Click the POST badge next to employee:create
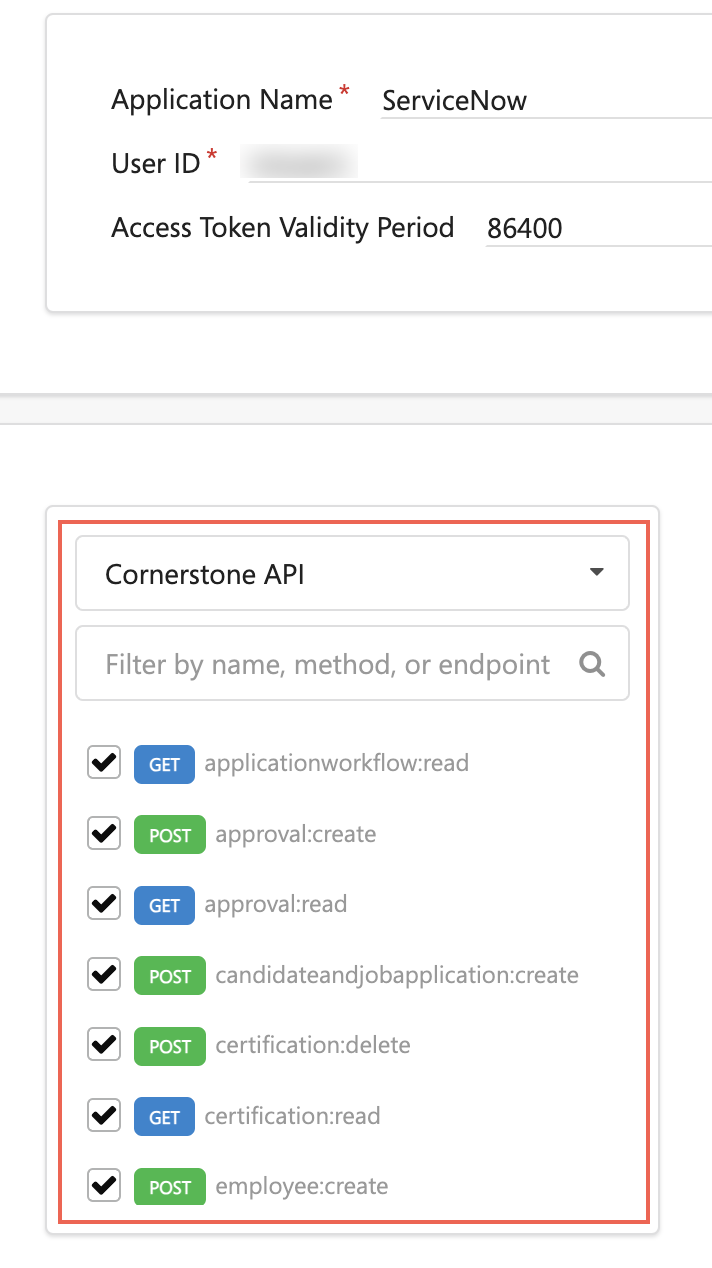The image size is (712, 1268). pos(170,1187)
